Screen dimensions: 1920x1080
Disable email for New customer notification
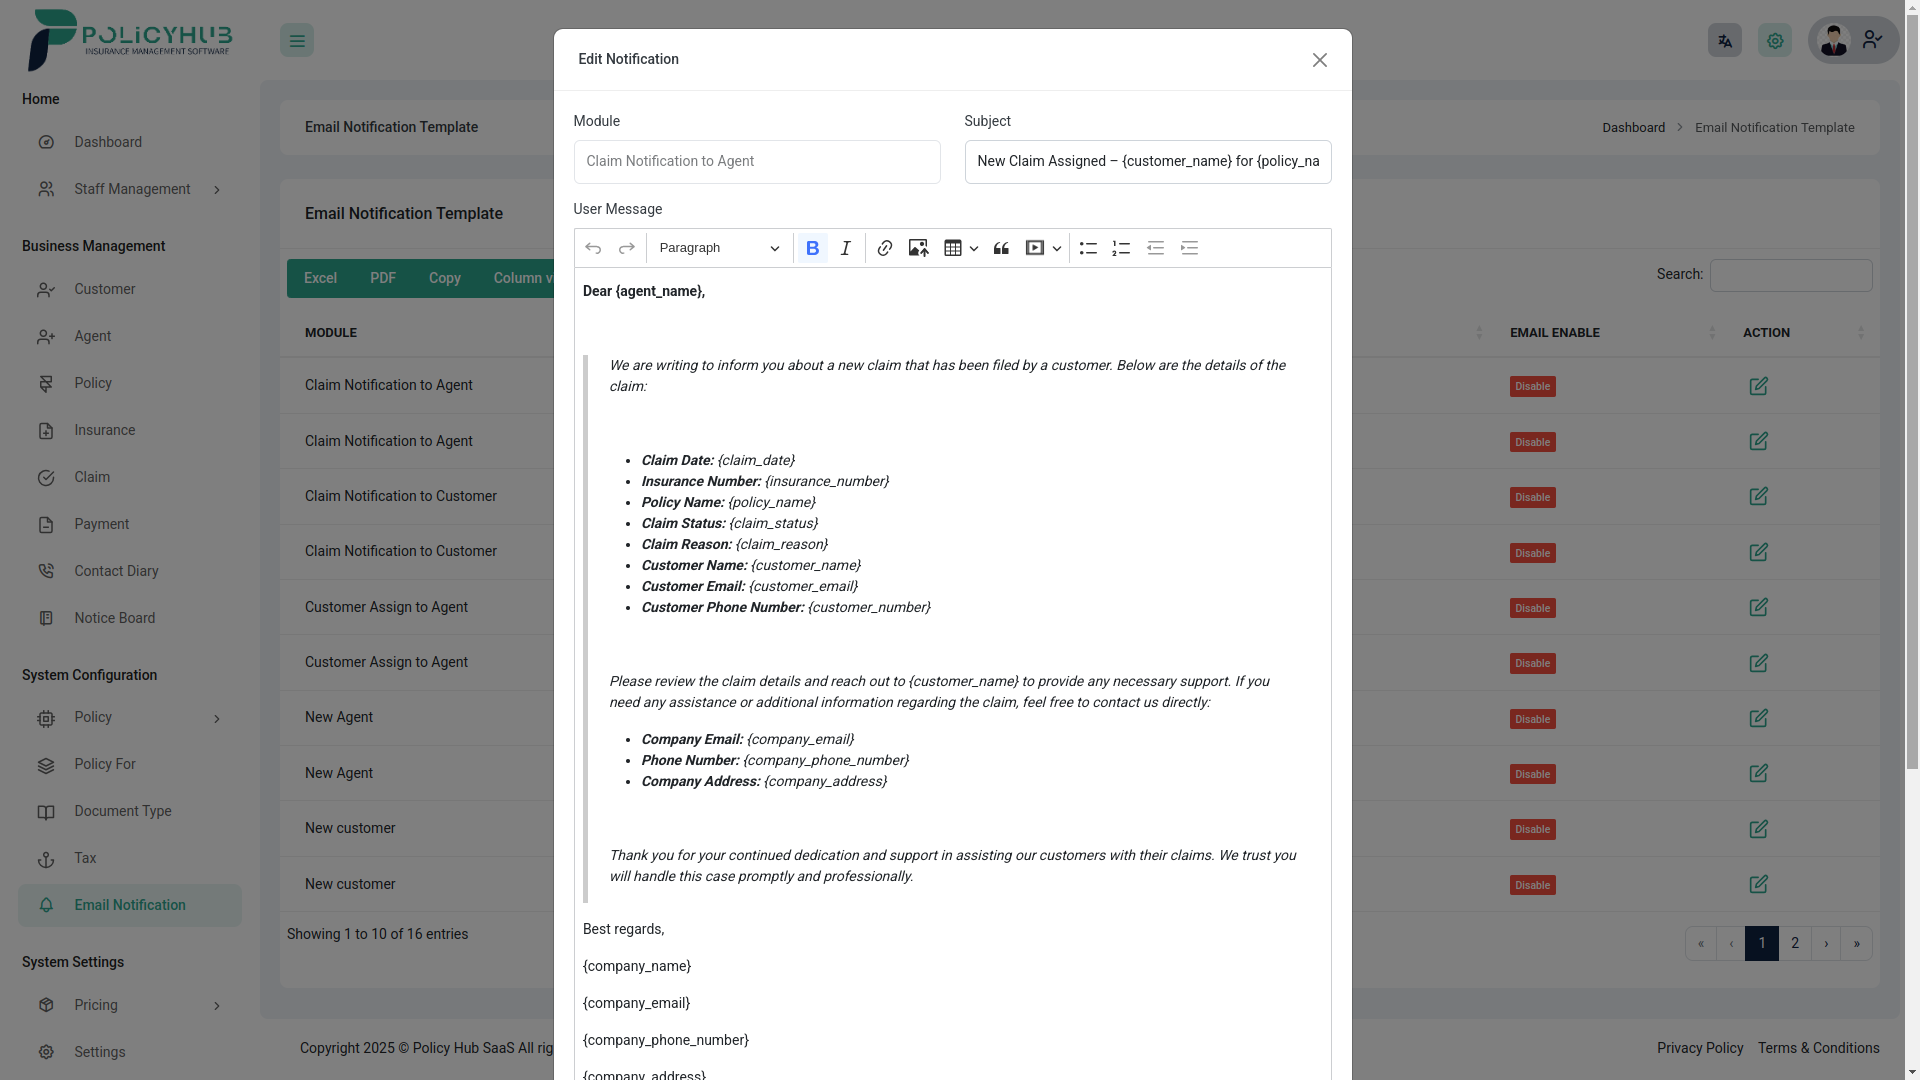click(x=1532, y=829)
